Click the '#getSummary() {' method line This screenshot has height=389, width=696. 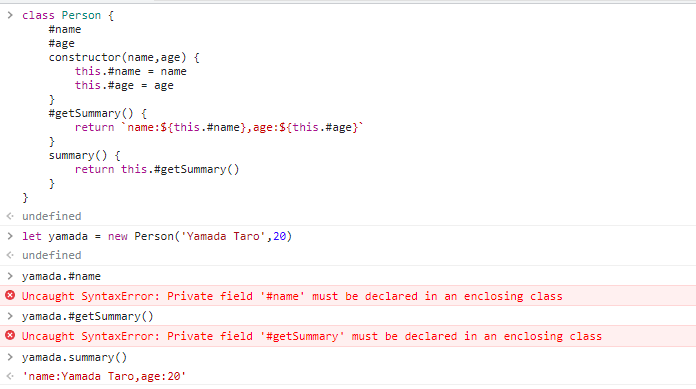tap(98, 113)
